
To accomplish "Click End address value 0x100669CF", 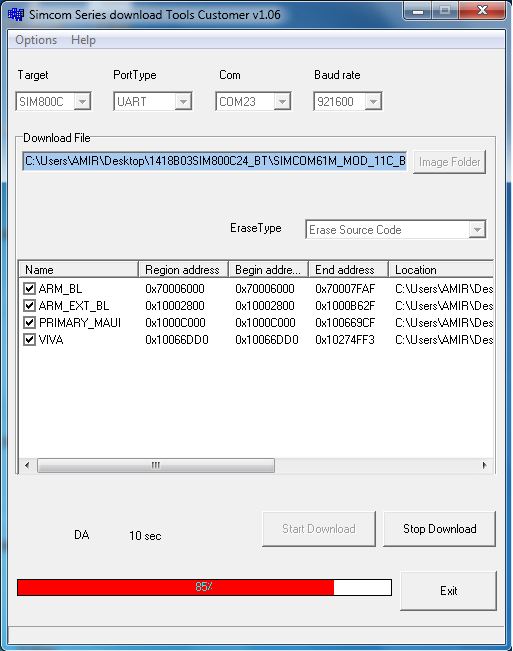I will coord(345,323).
